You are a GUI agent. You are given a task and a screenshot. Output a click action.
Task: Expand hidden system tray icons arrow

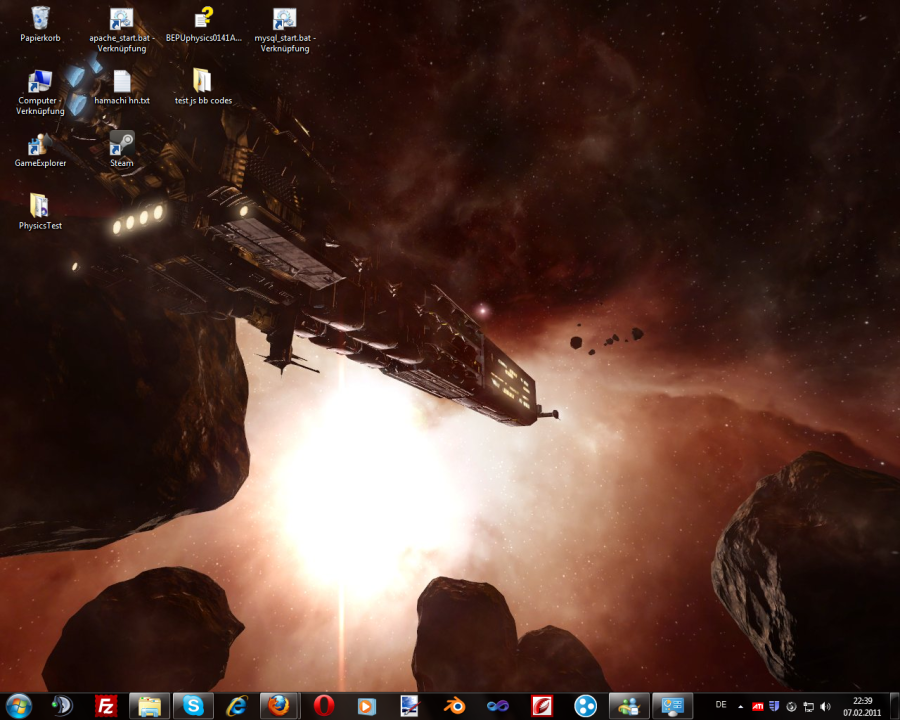pyautogui.click(x=741, y=707)
